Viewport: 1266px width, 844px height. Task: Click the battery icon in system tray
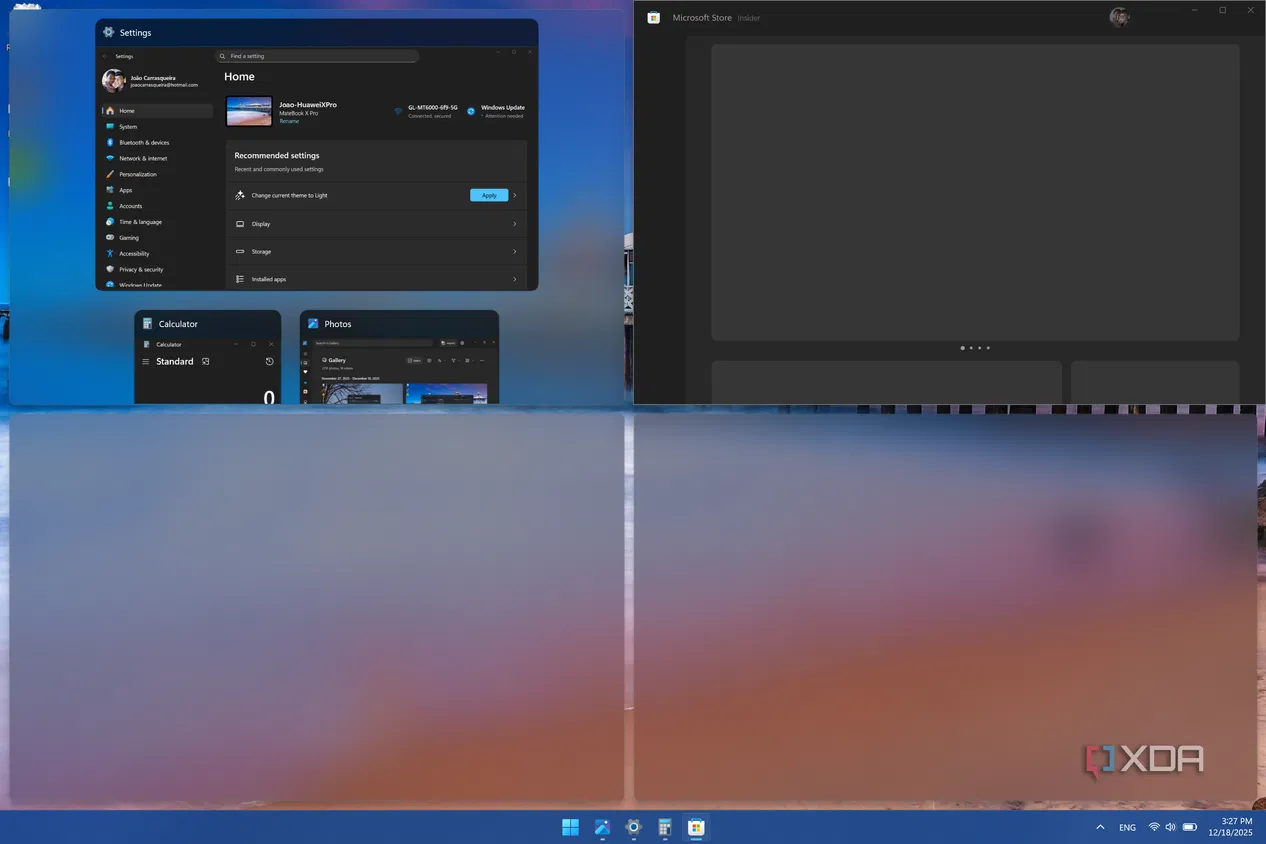pos(1190,827)
